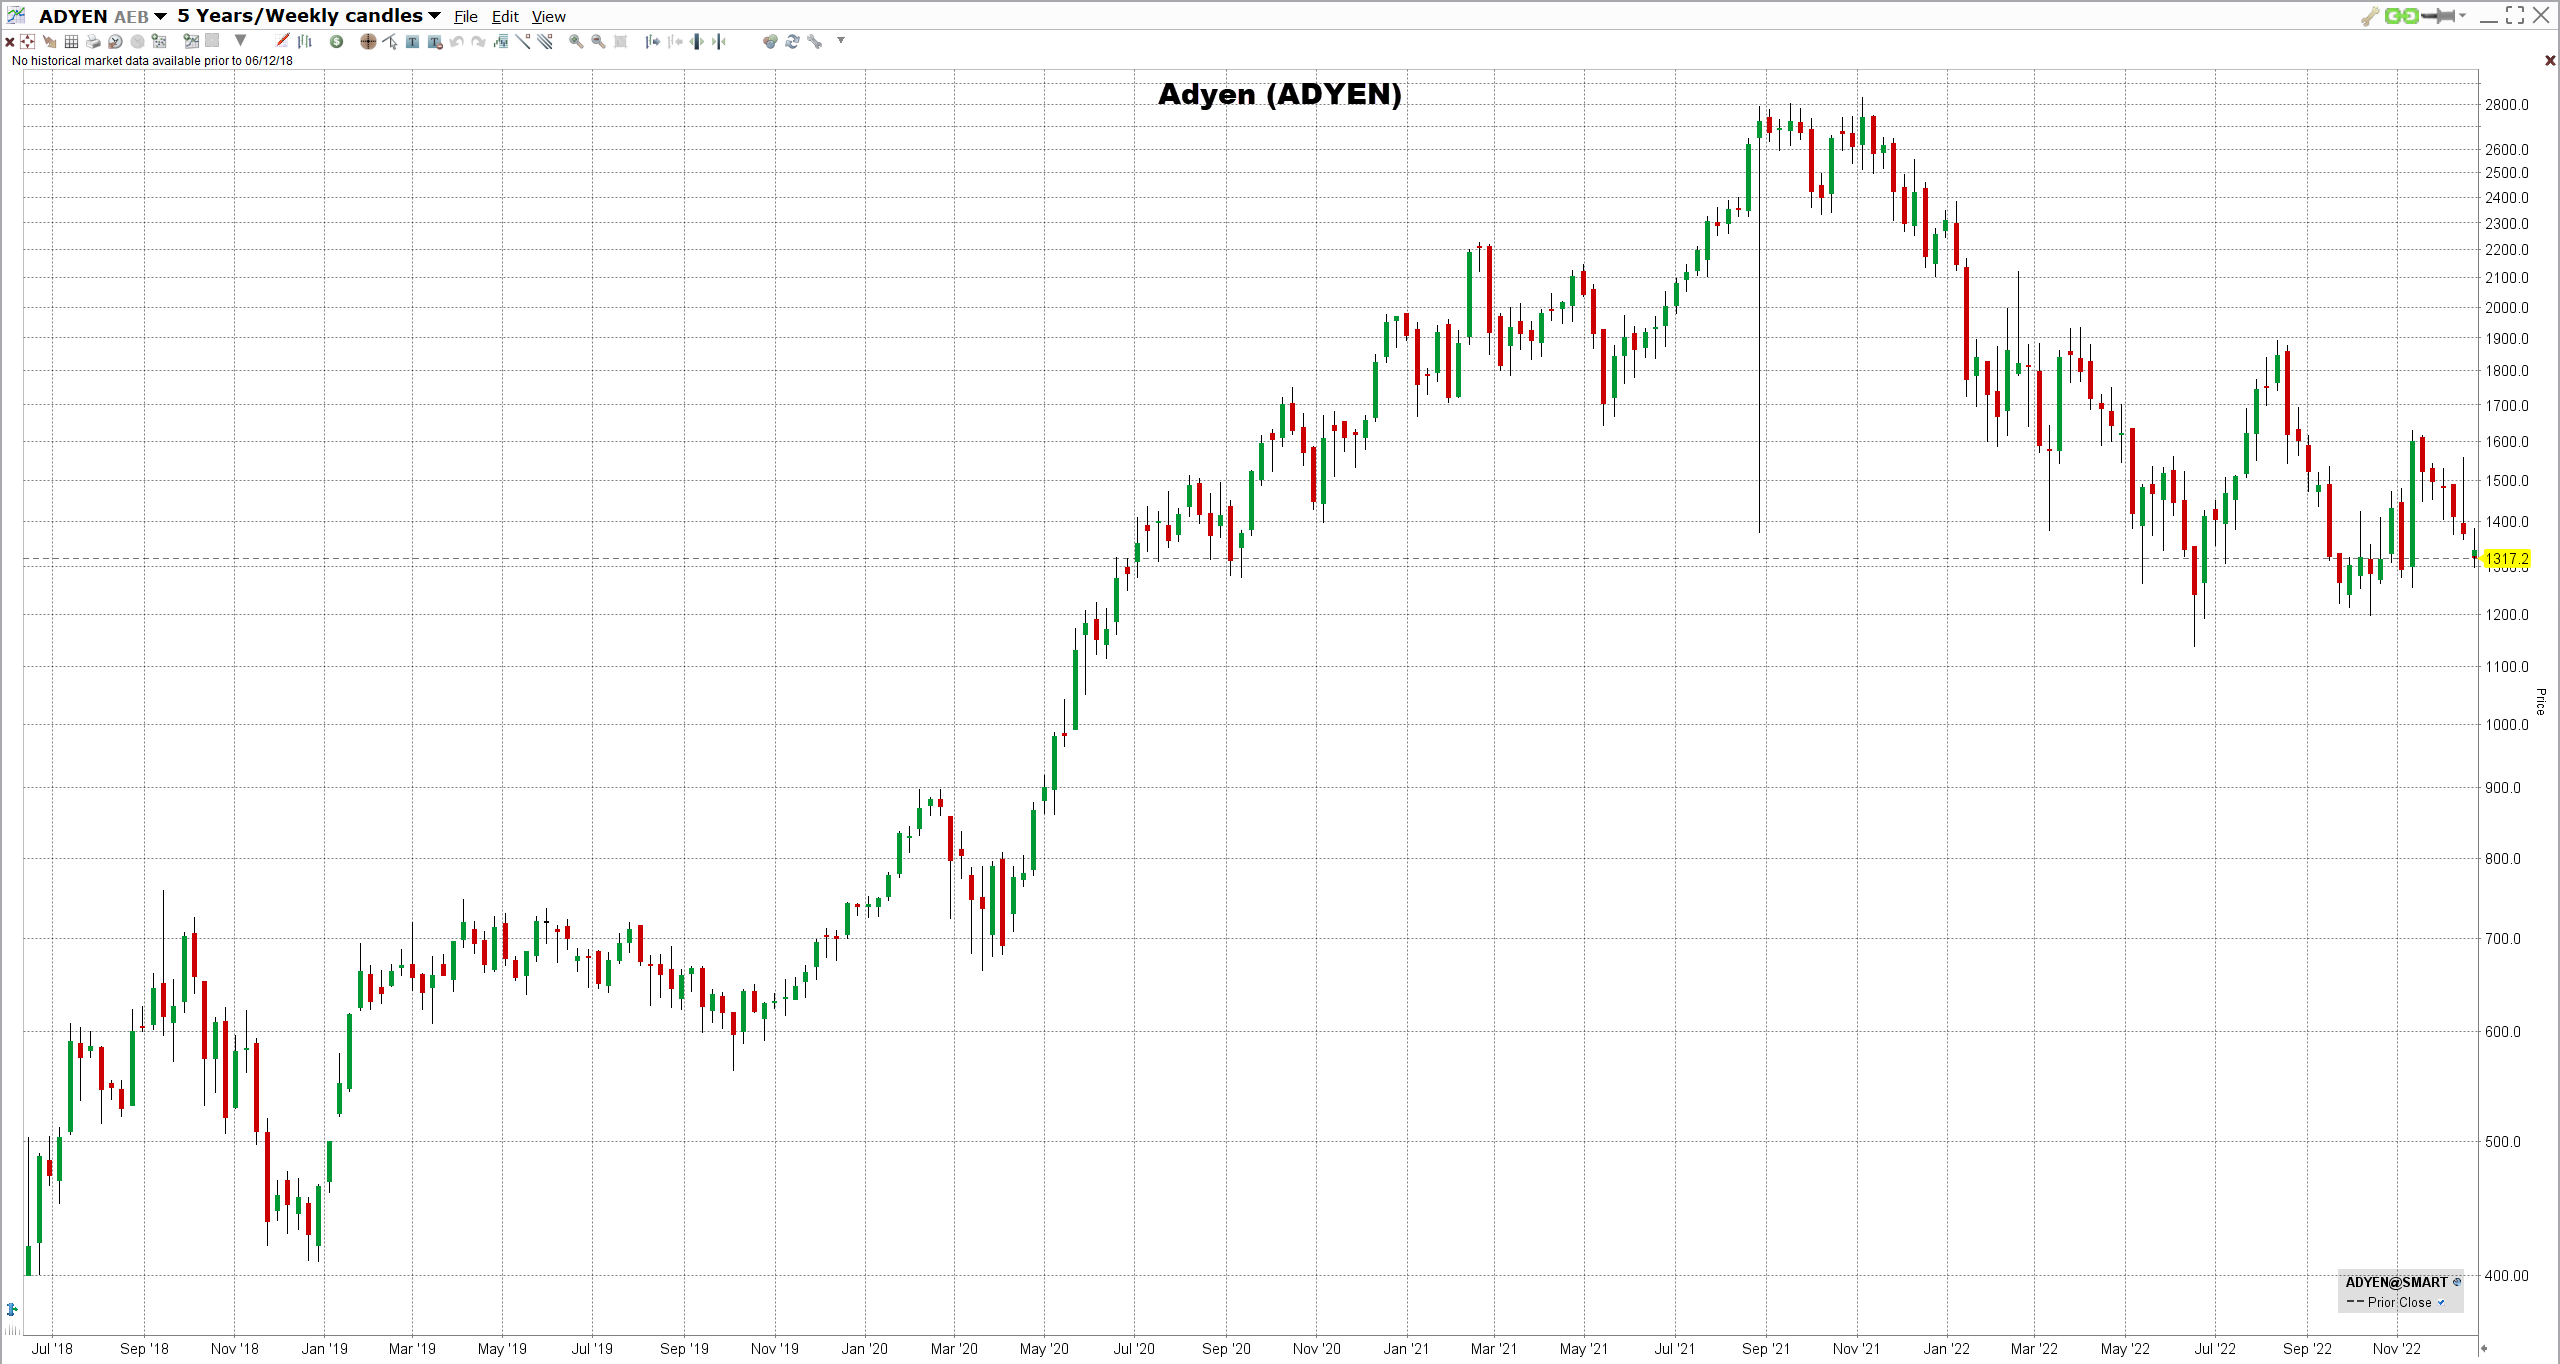Click the Nov '22 time axis label
This screenshot has height=1364, width=2560.
(2396, 1348)
